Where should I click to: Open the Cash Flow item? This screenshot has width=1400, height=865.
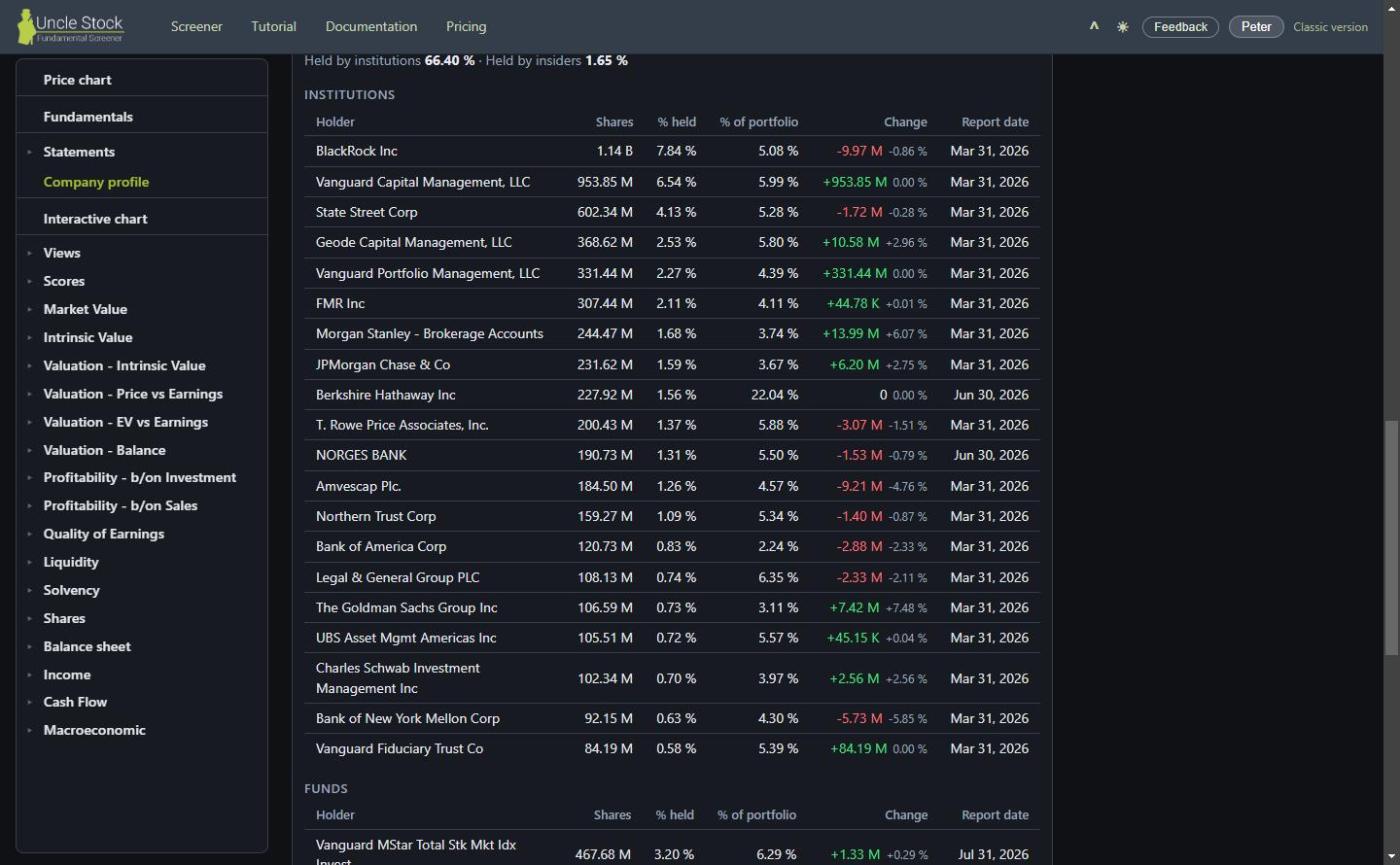pos(75,702)
